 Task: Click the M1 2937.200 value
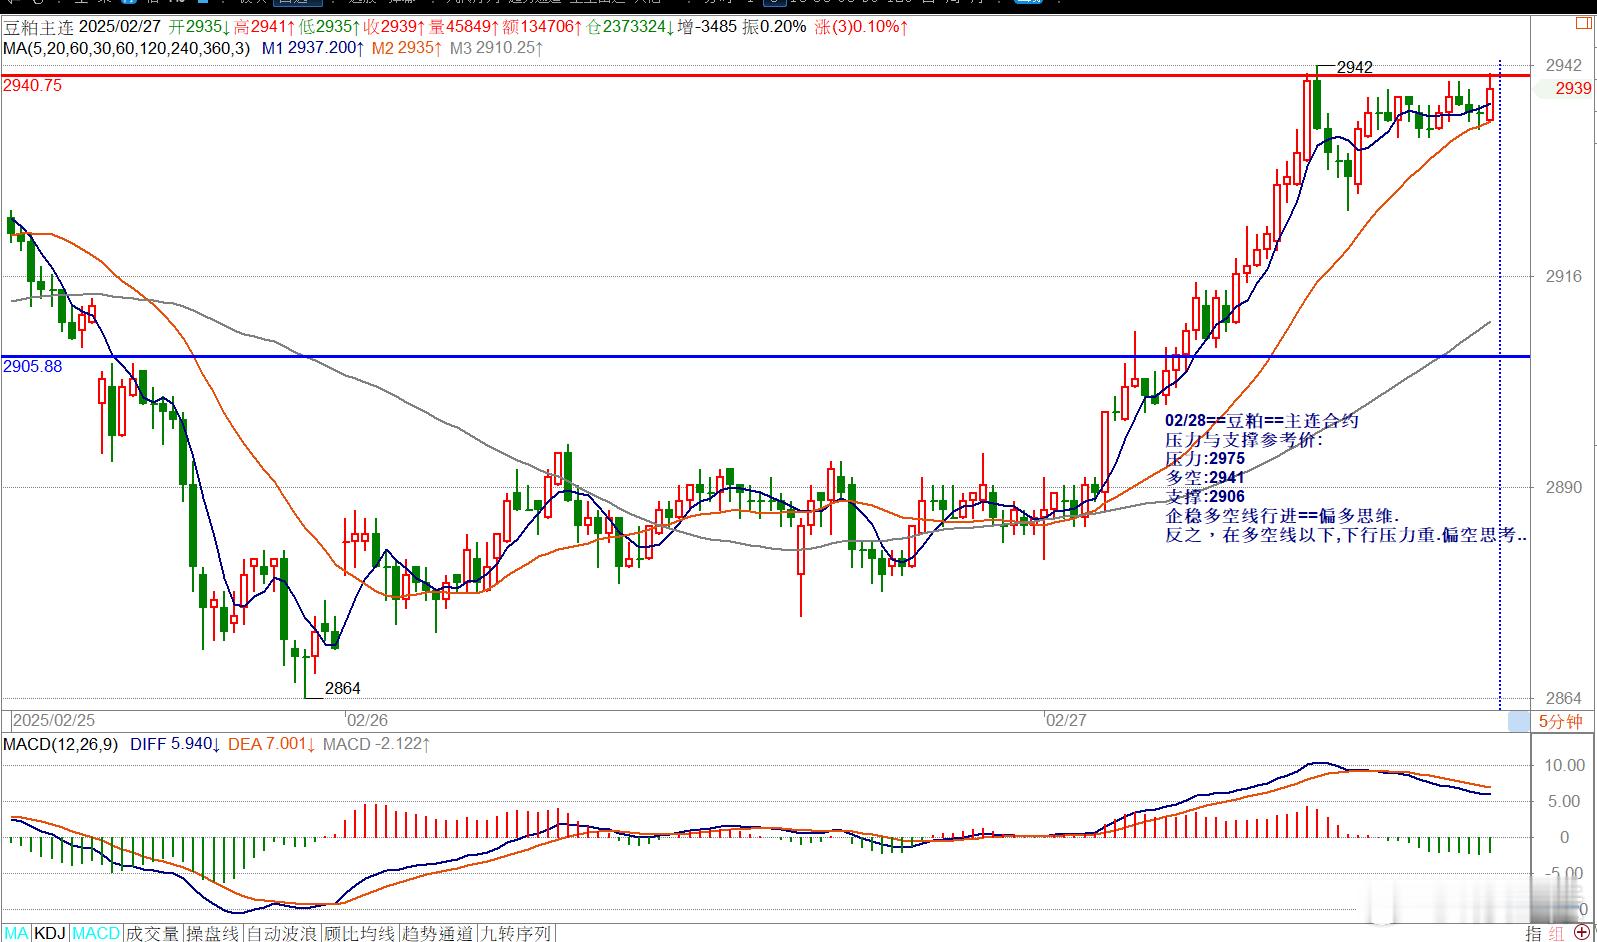pyautogui.click(x=314, y=48)
